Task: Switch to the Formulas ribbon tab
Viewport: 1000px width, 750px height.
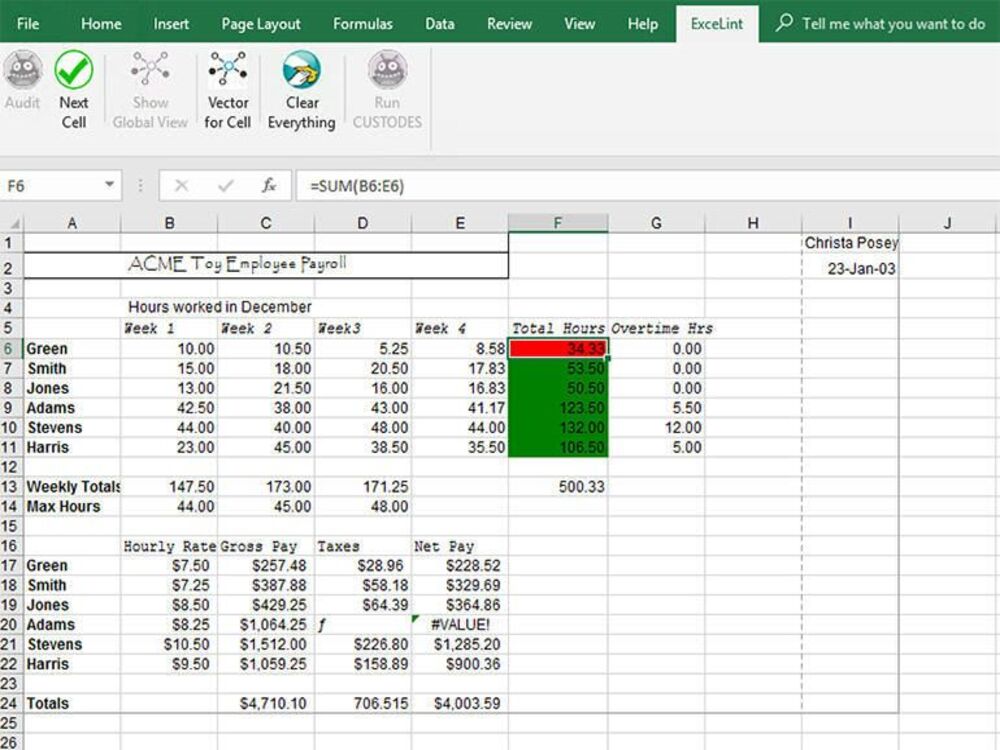Action: tap(362, 23)
